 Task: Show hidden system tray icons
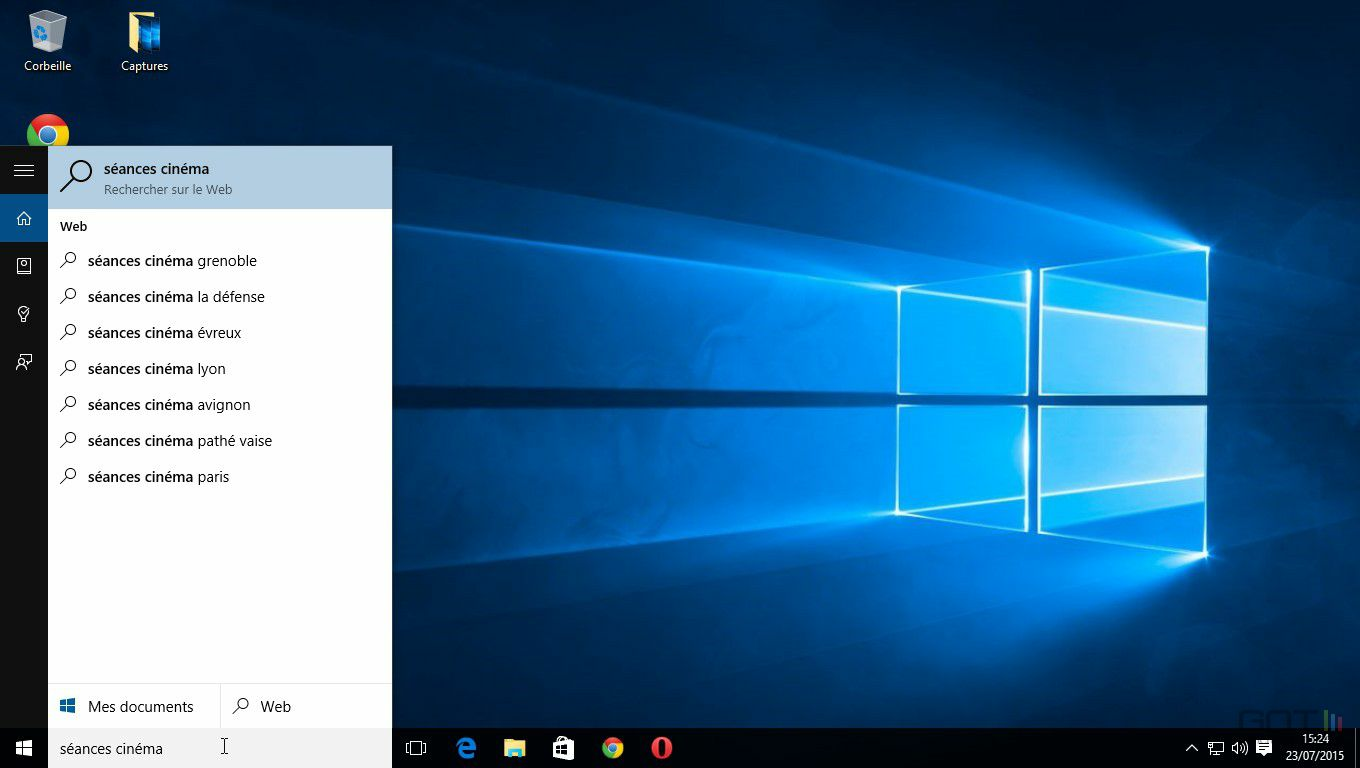click(x=1191, y=748)
